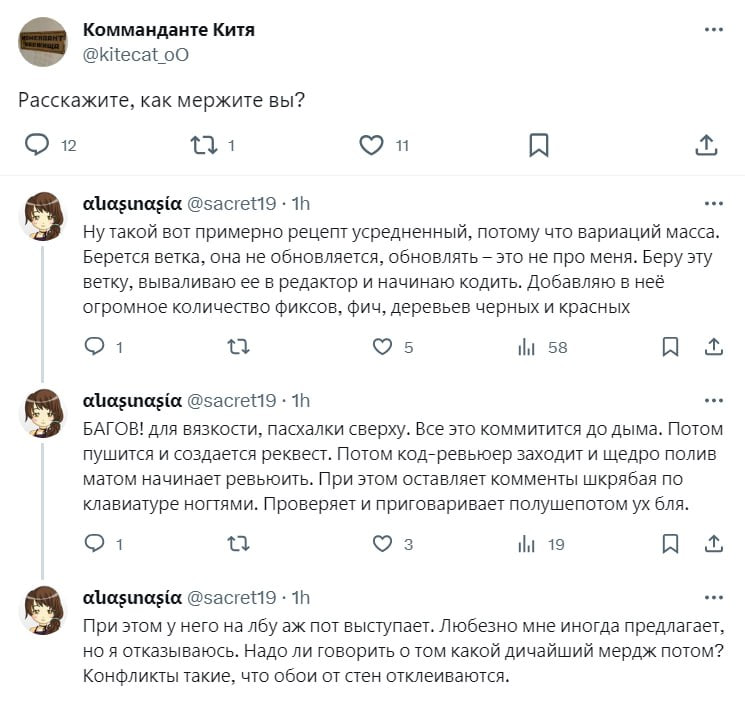Viewport: 745px width, 726px height.
Task: Bookmark the first sacret19 reply
Action: [x=671, y=347]
